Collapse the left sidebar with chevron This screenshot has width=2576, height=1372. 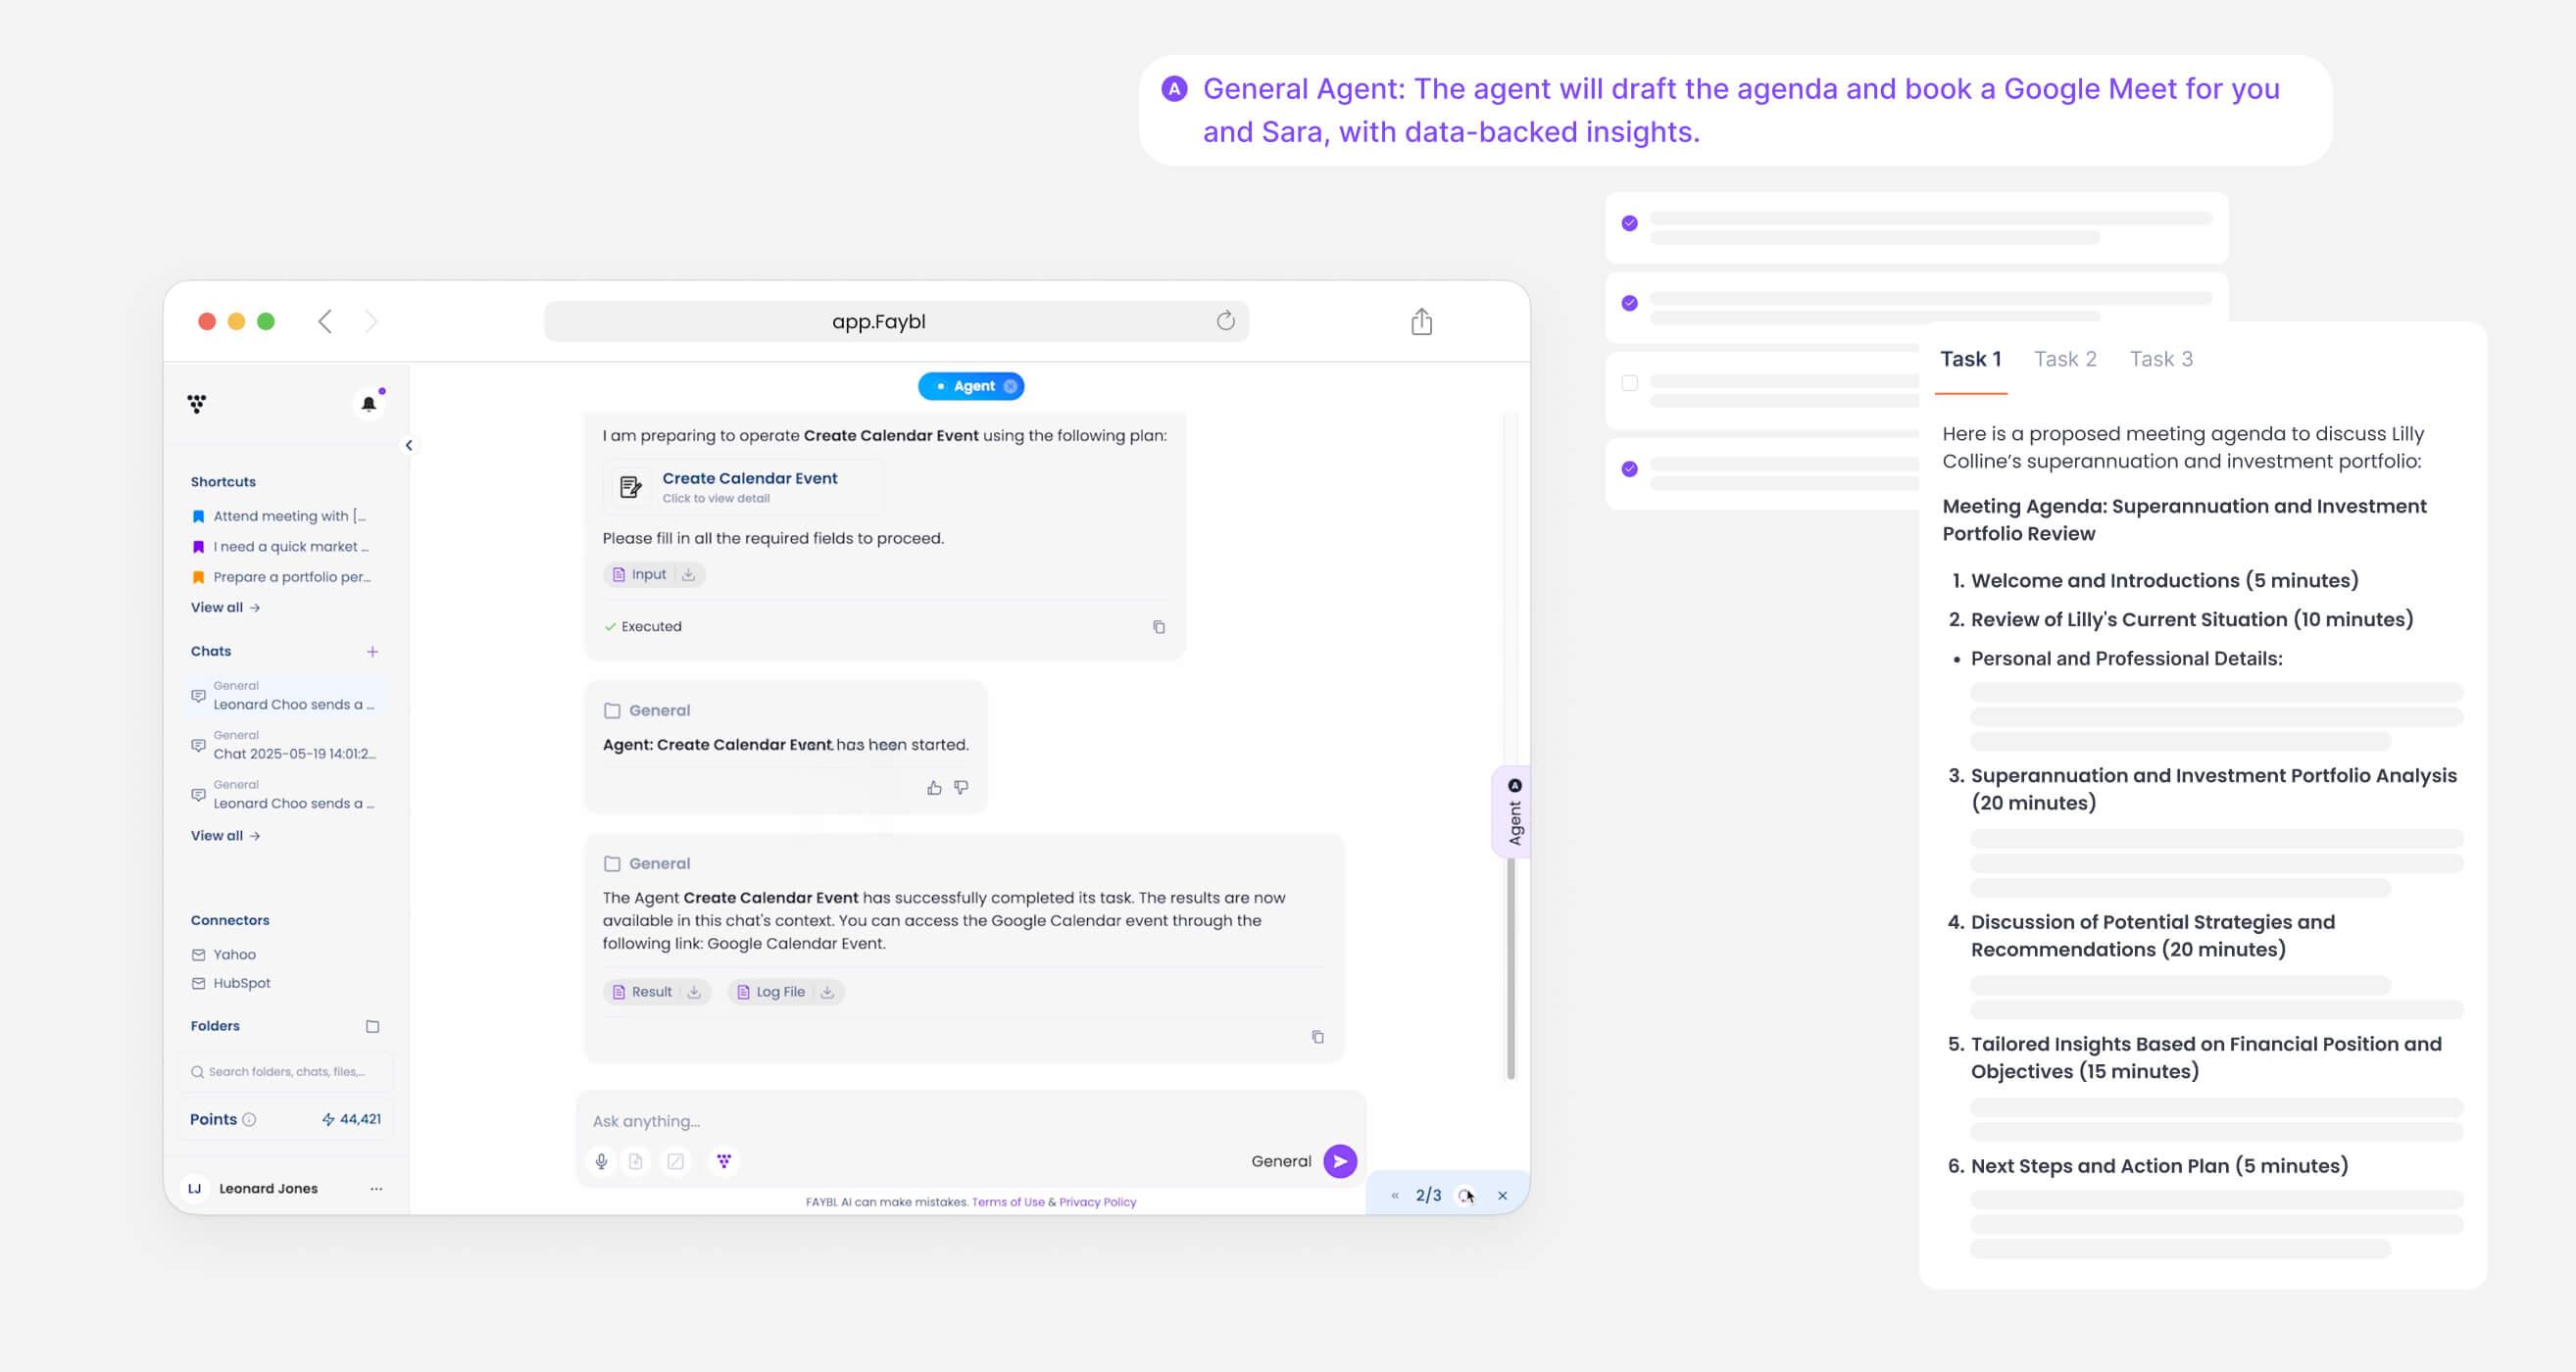click(408, 446)
